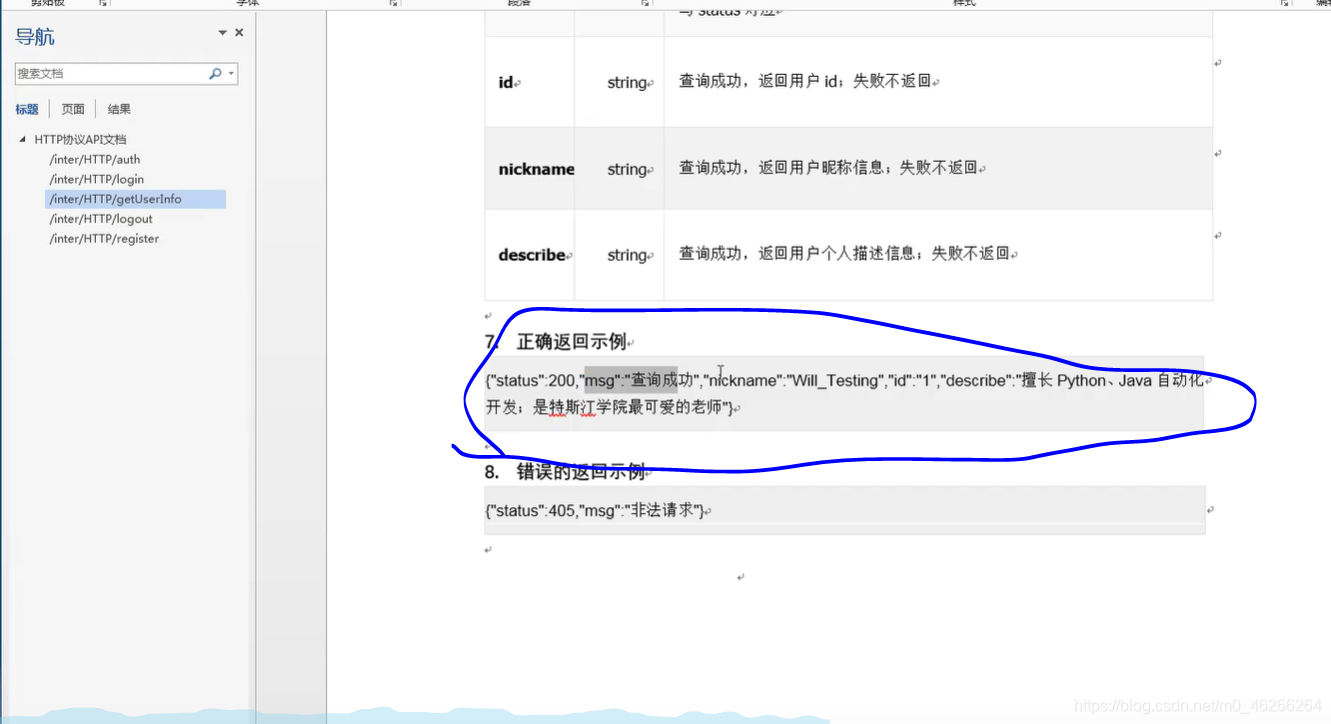Click "Will_Testing" in the JSON example

pyautogui.click(x=833, y=380)
